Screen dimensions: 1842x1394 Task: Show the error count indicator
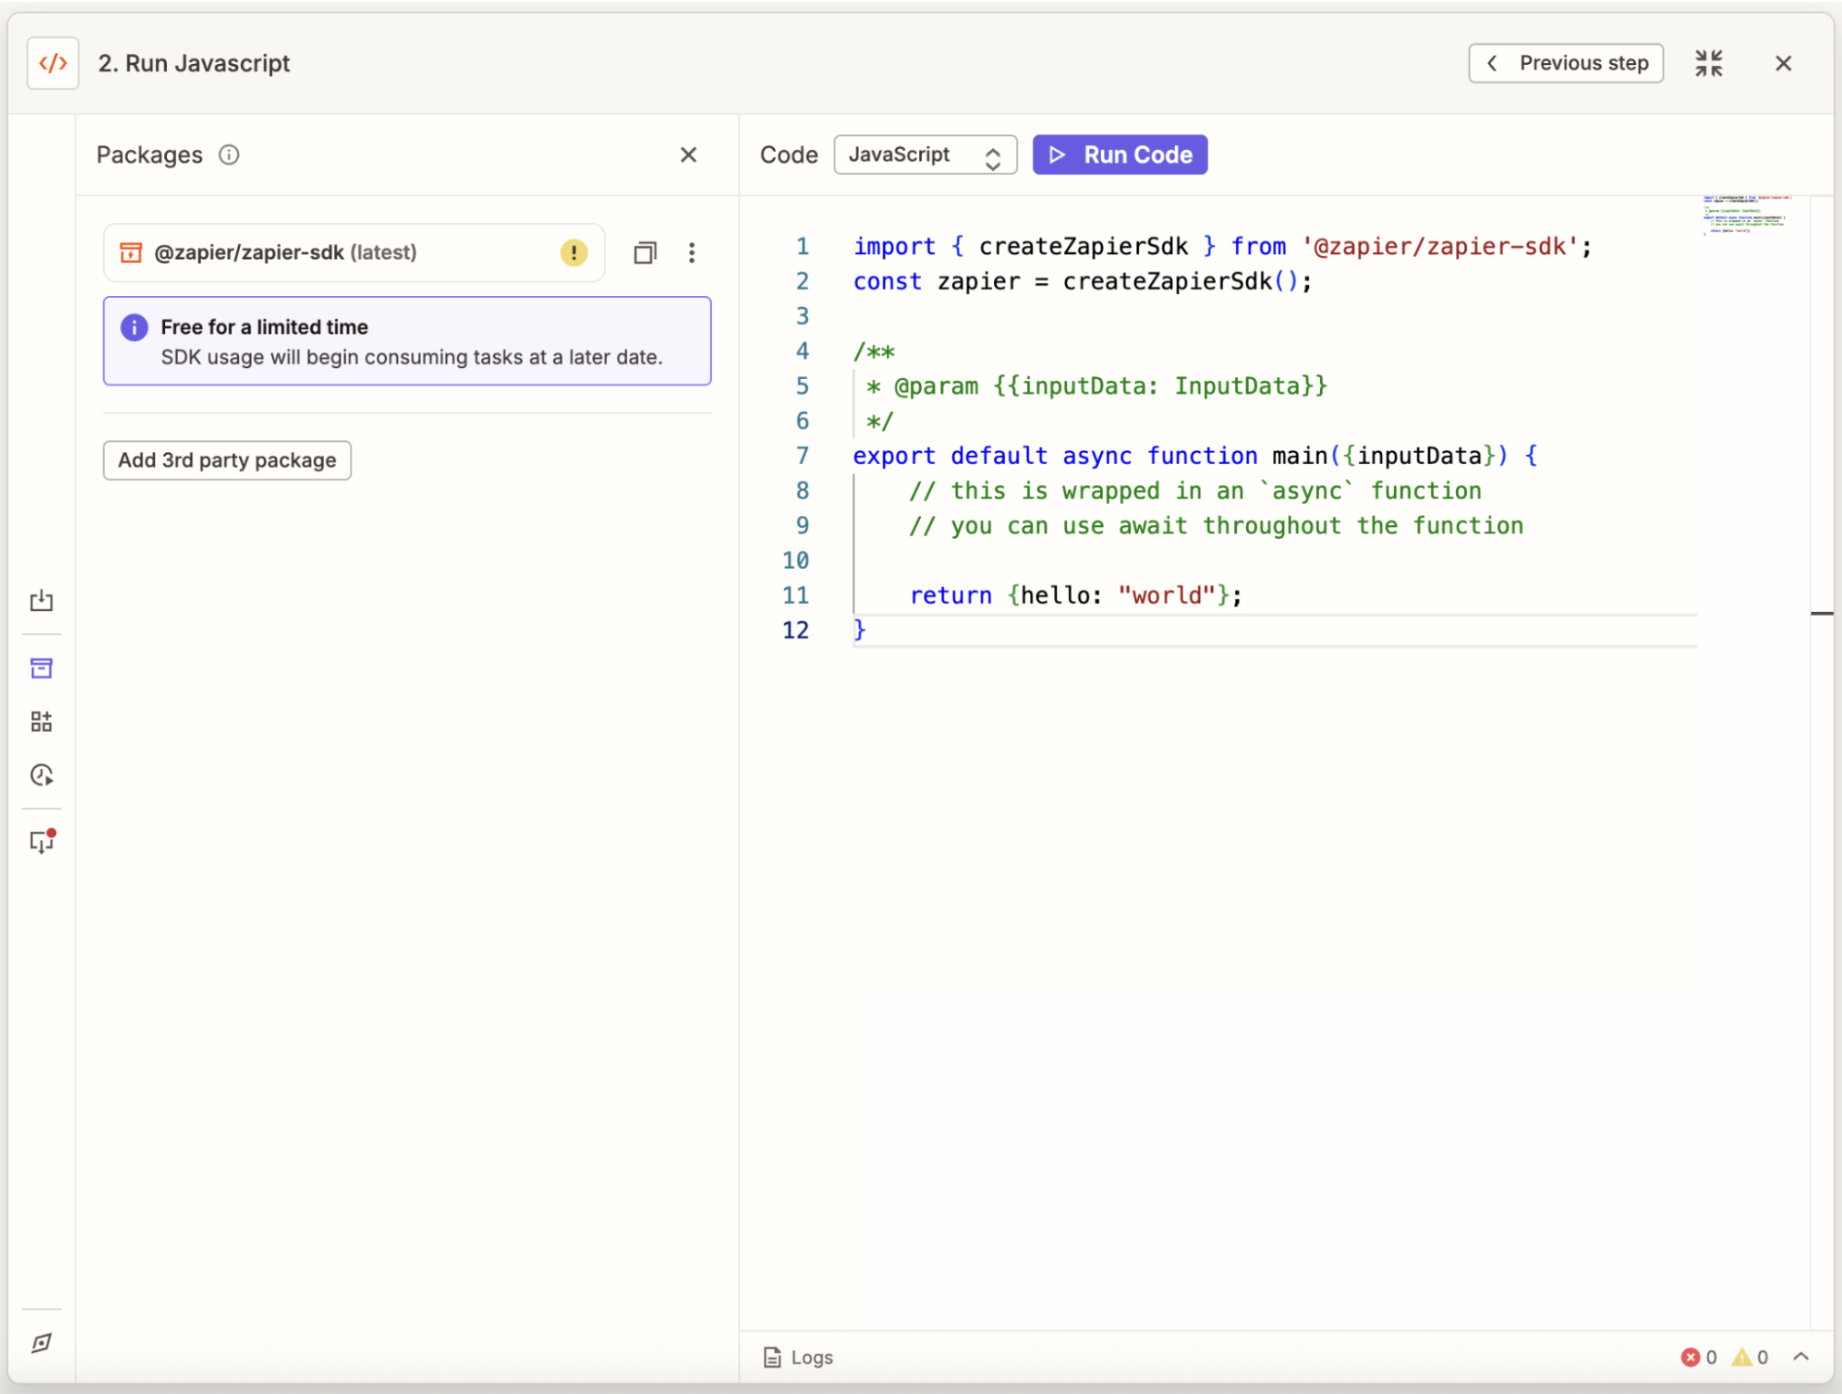point(1699,1357)
